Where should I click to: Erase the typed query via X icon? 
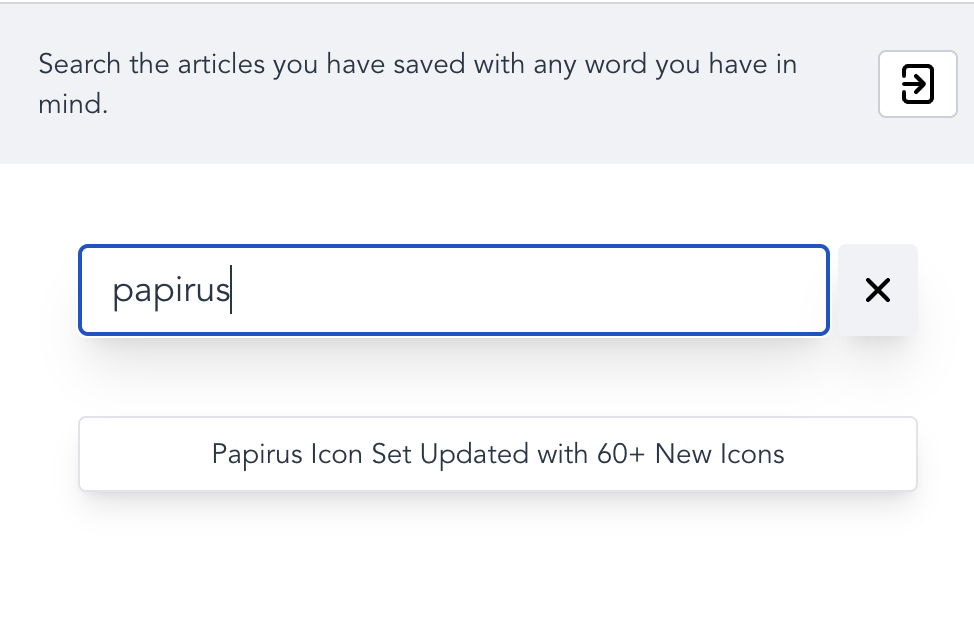click(878, 290)
